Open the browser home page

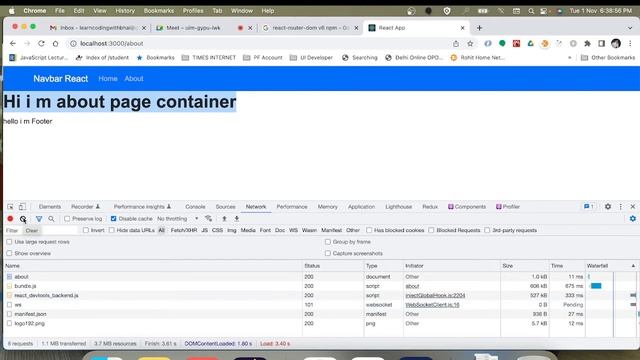point(56,43)
